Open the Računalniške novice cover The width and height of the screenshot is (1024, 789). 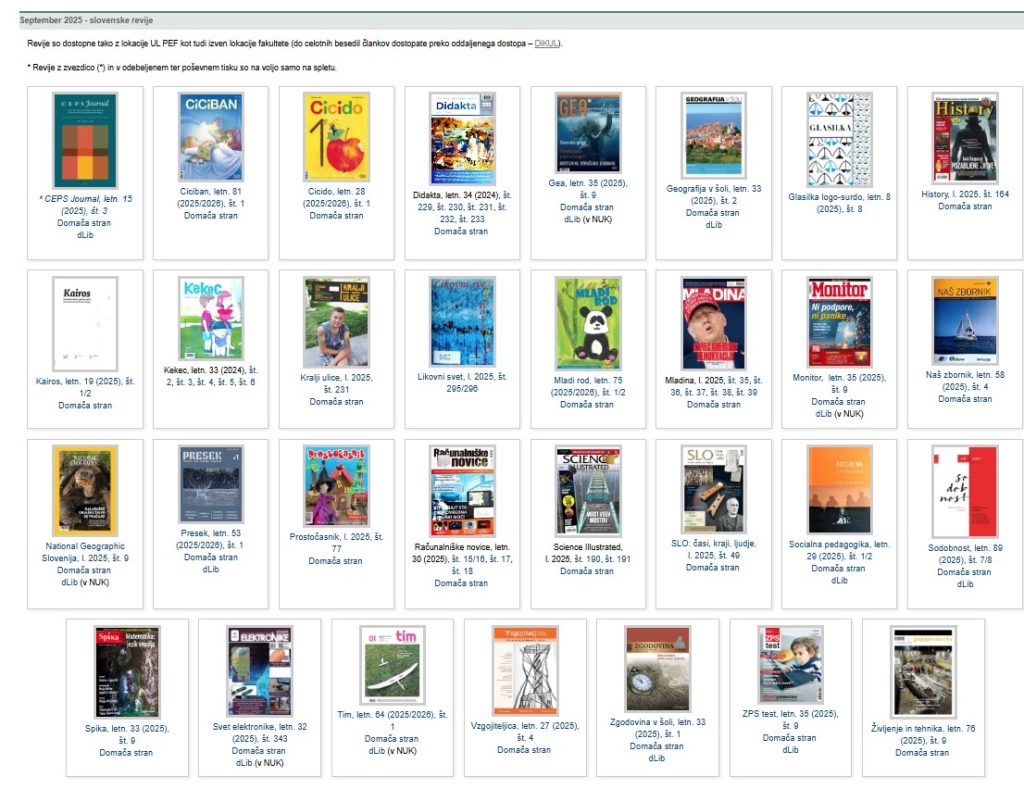click(462, 491)
